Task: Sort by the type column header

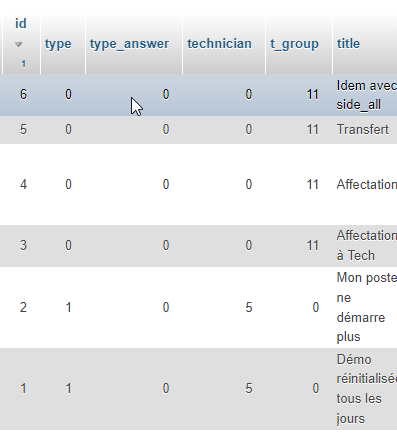Action: tap(58, 44)
